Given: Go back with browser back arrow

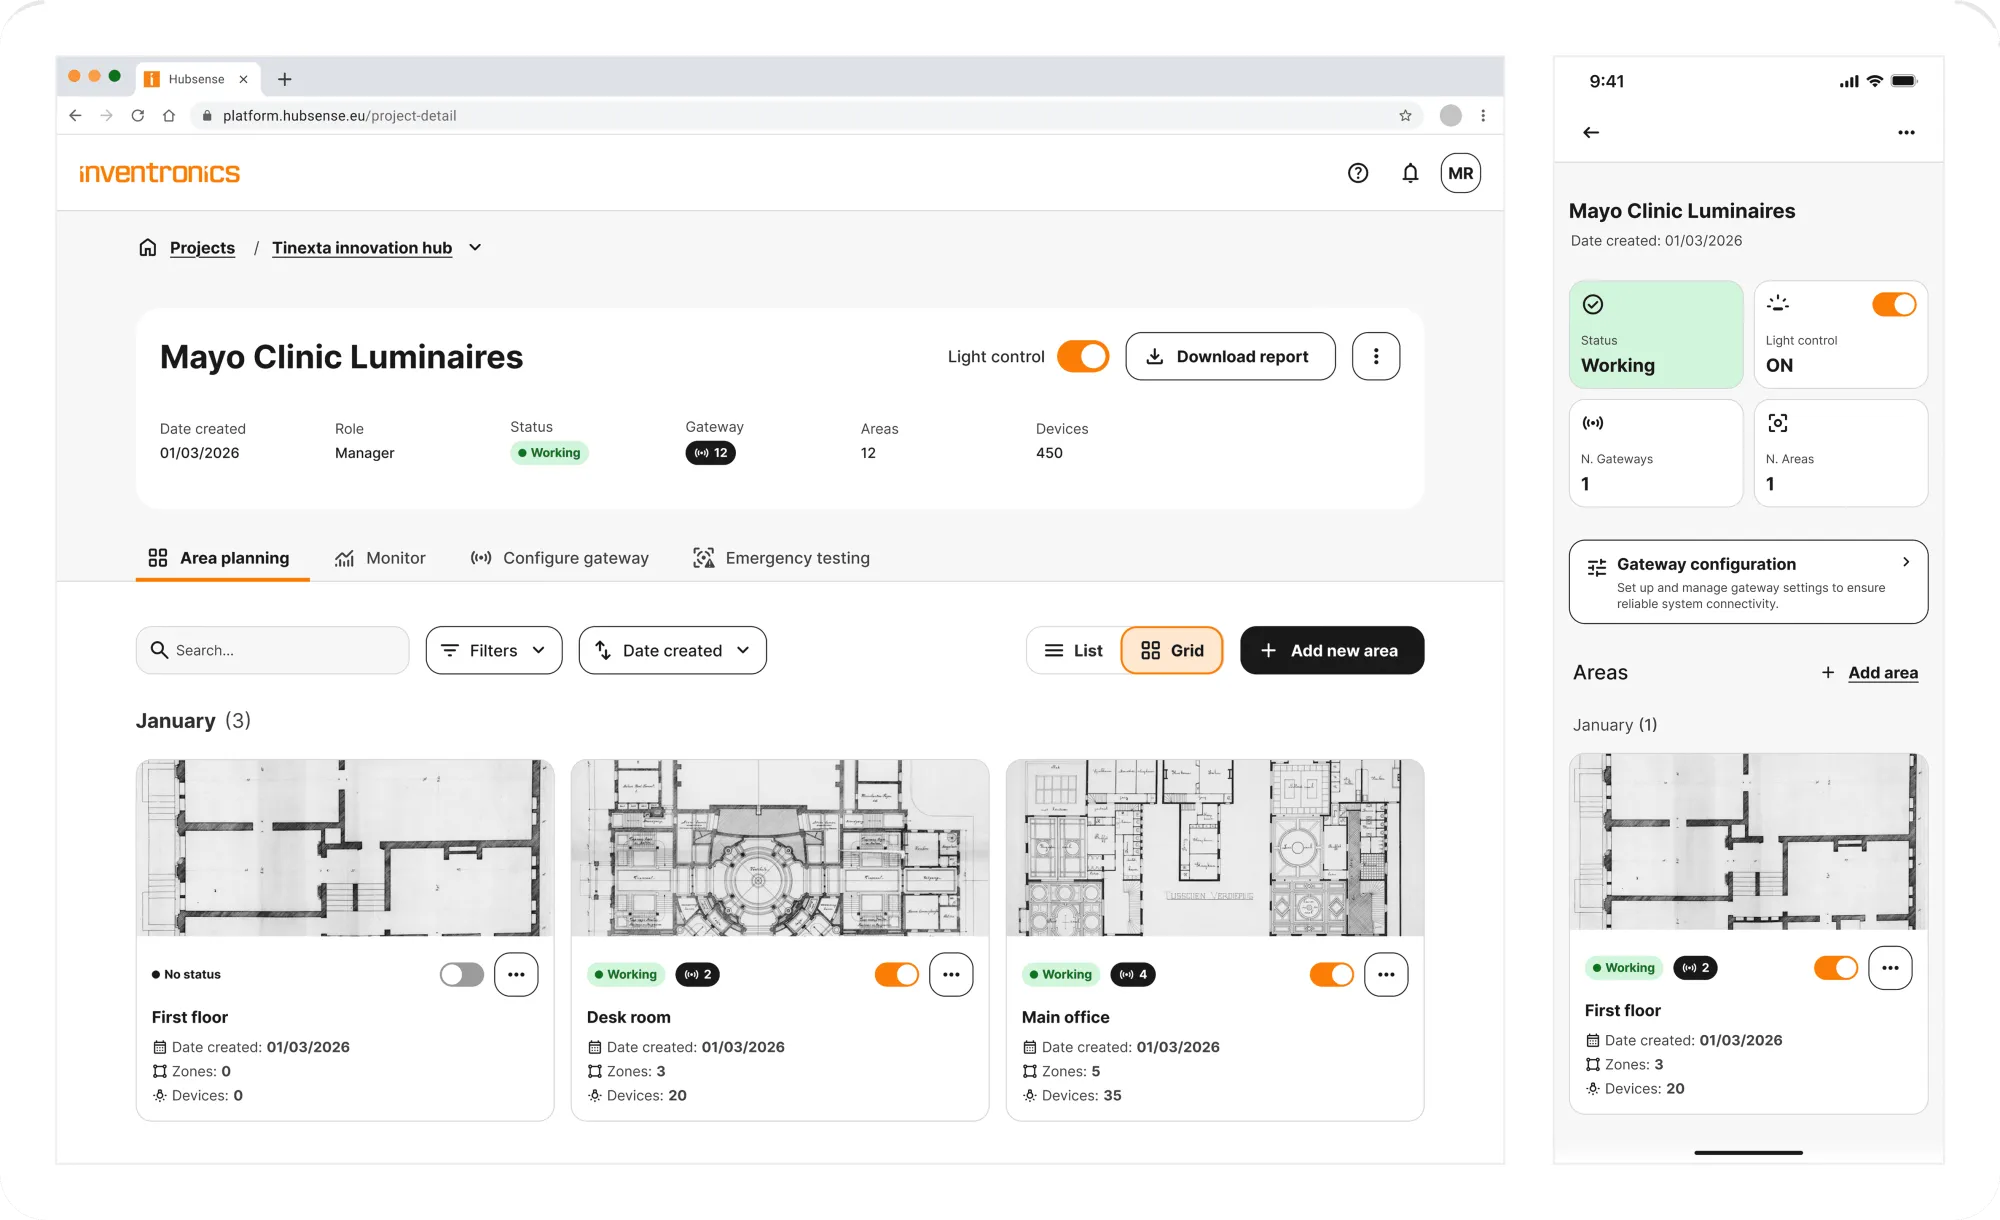Looking at the screenshot, I should [75, 116].
